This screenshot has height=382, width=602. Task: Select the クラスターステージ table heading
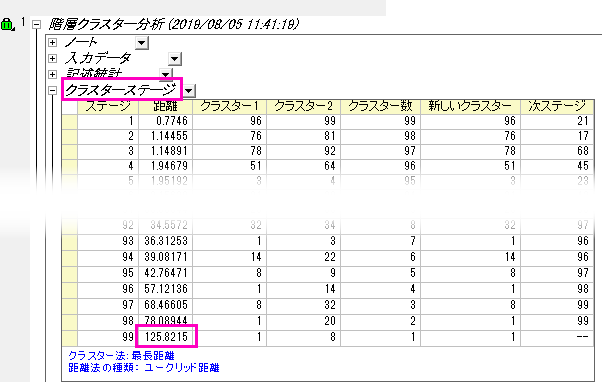pyautogui.click(x=121, y=89)
